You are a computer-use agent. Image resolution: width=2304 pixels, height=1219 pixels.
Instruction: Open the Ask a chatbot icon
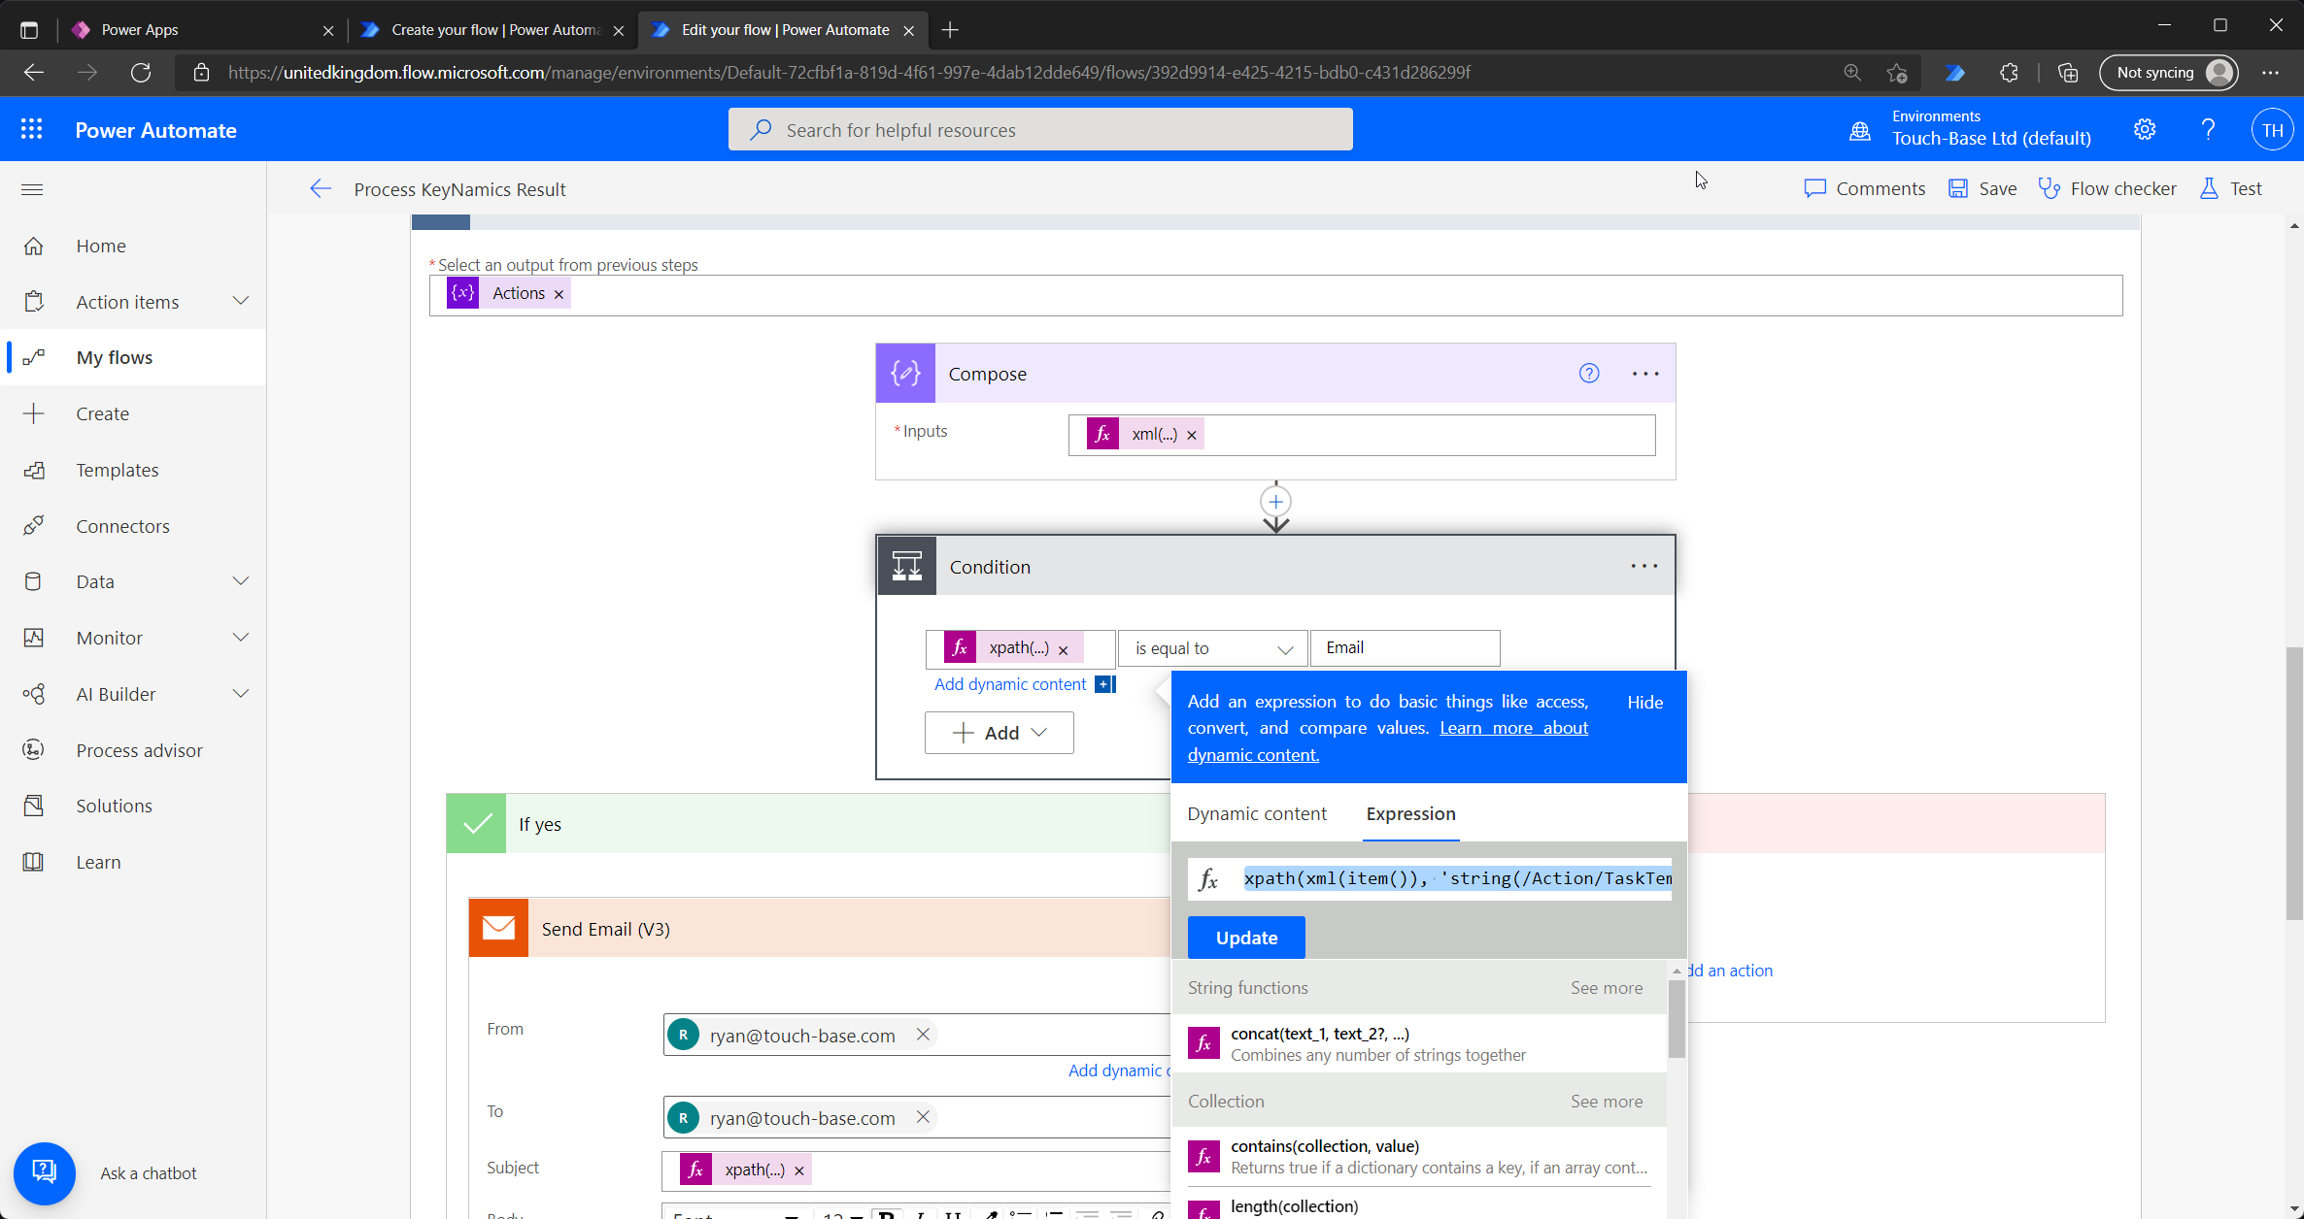click(44, 1172)
